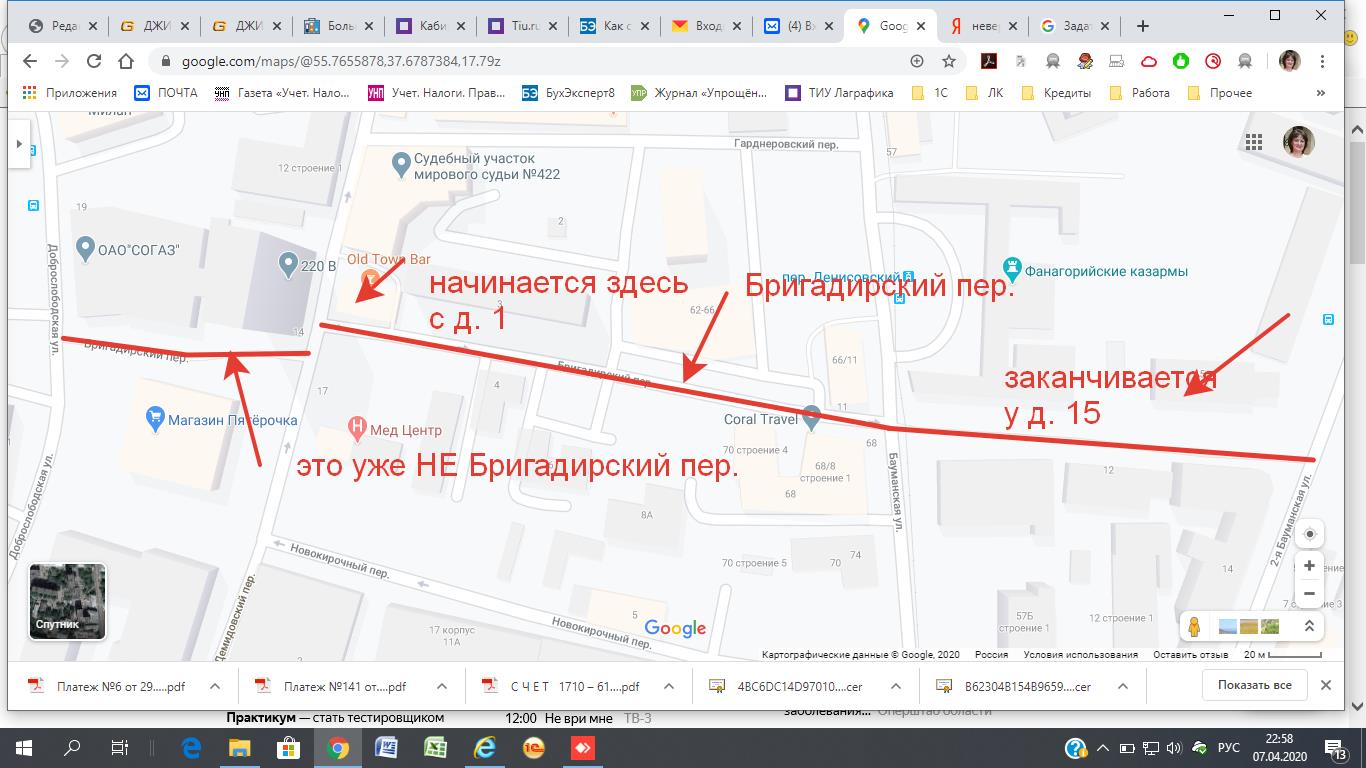This screenshot has width=1366, height=768.
Task: Open options for B62304B154B9659 cer download
Action: pos(1122,686)
